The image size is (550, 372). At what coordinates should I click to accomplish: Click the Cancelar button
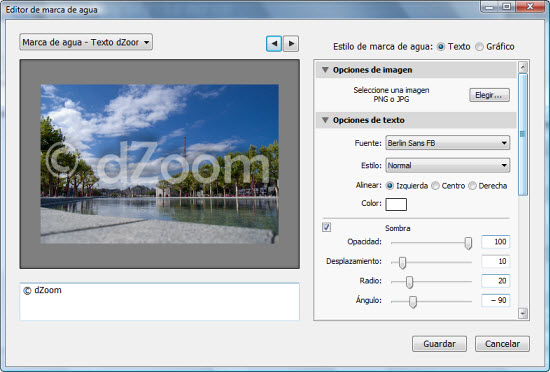point(502,344)
